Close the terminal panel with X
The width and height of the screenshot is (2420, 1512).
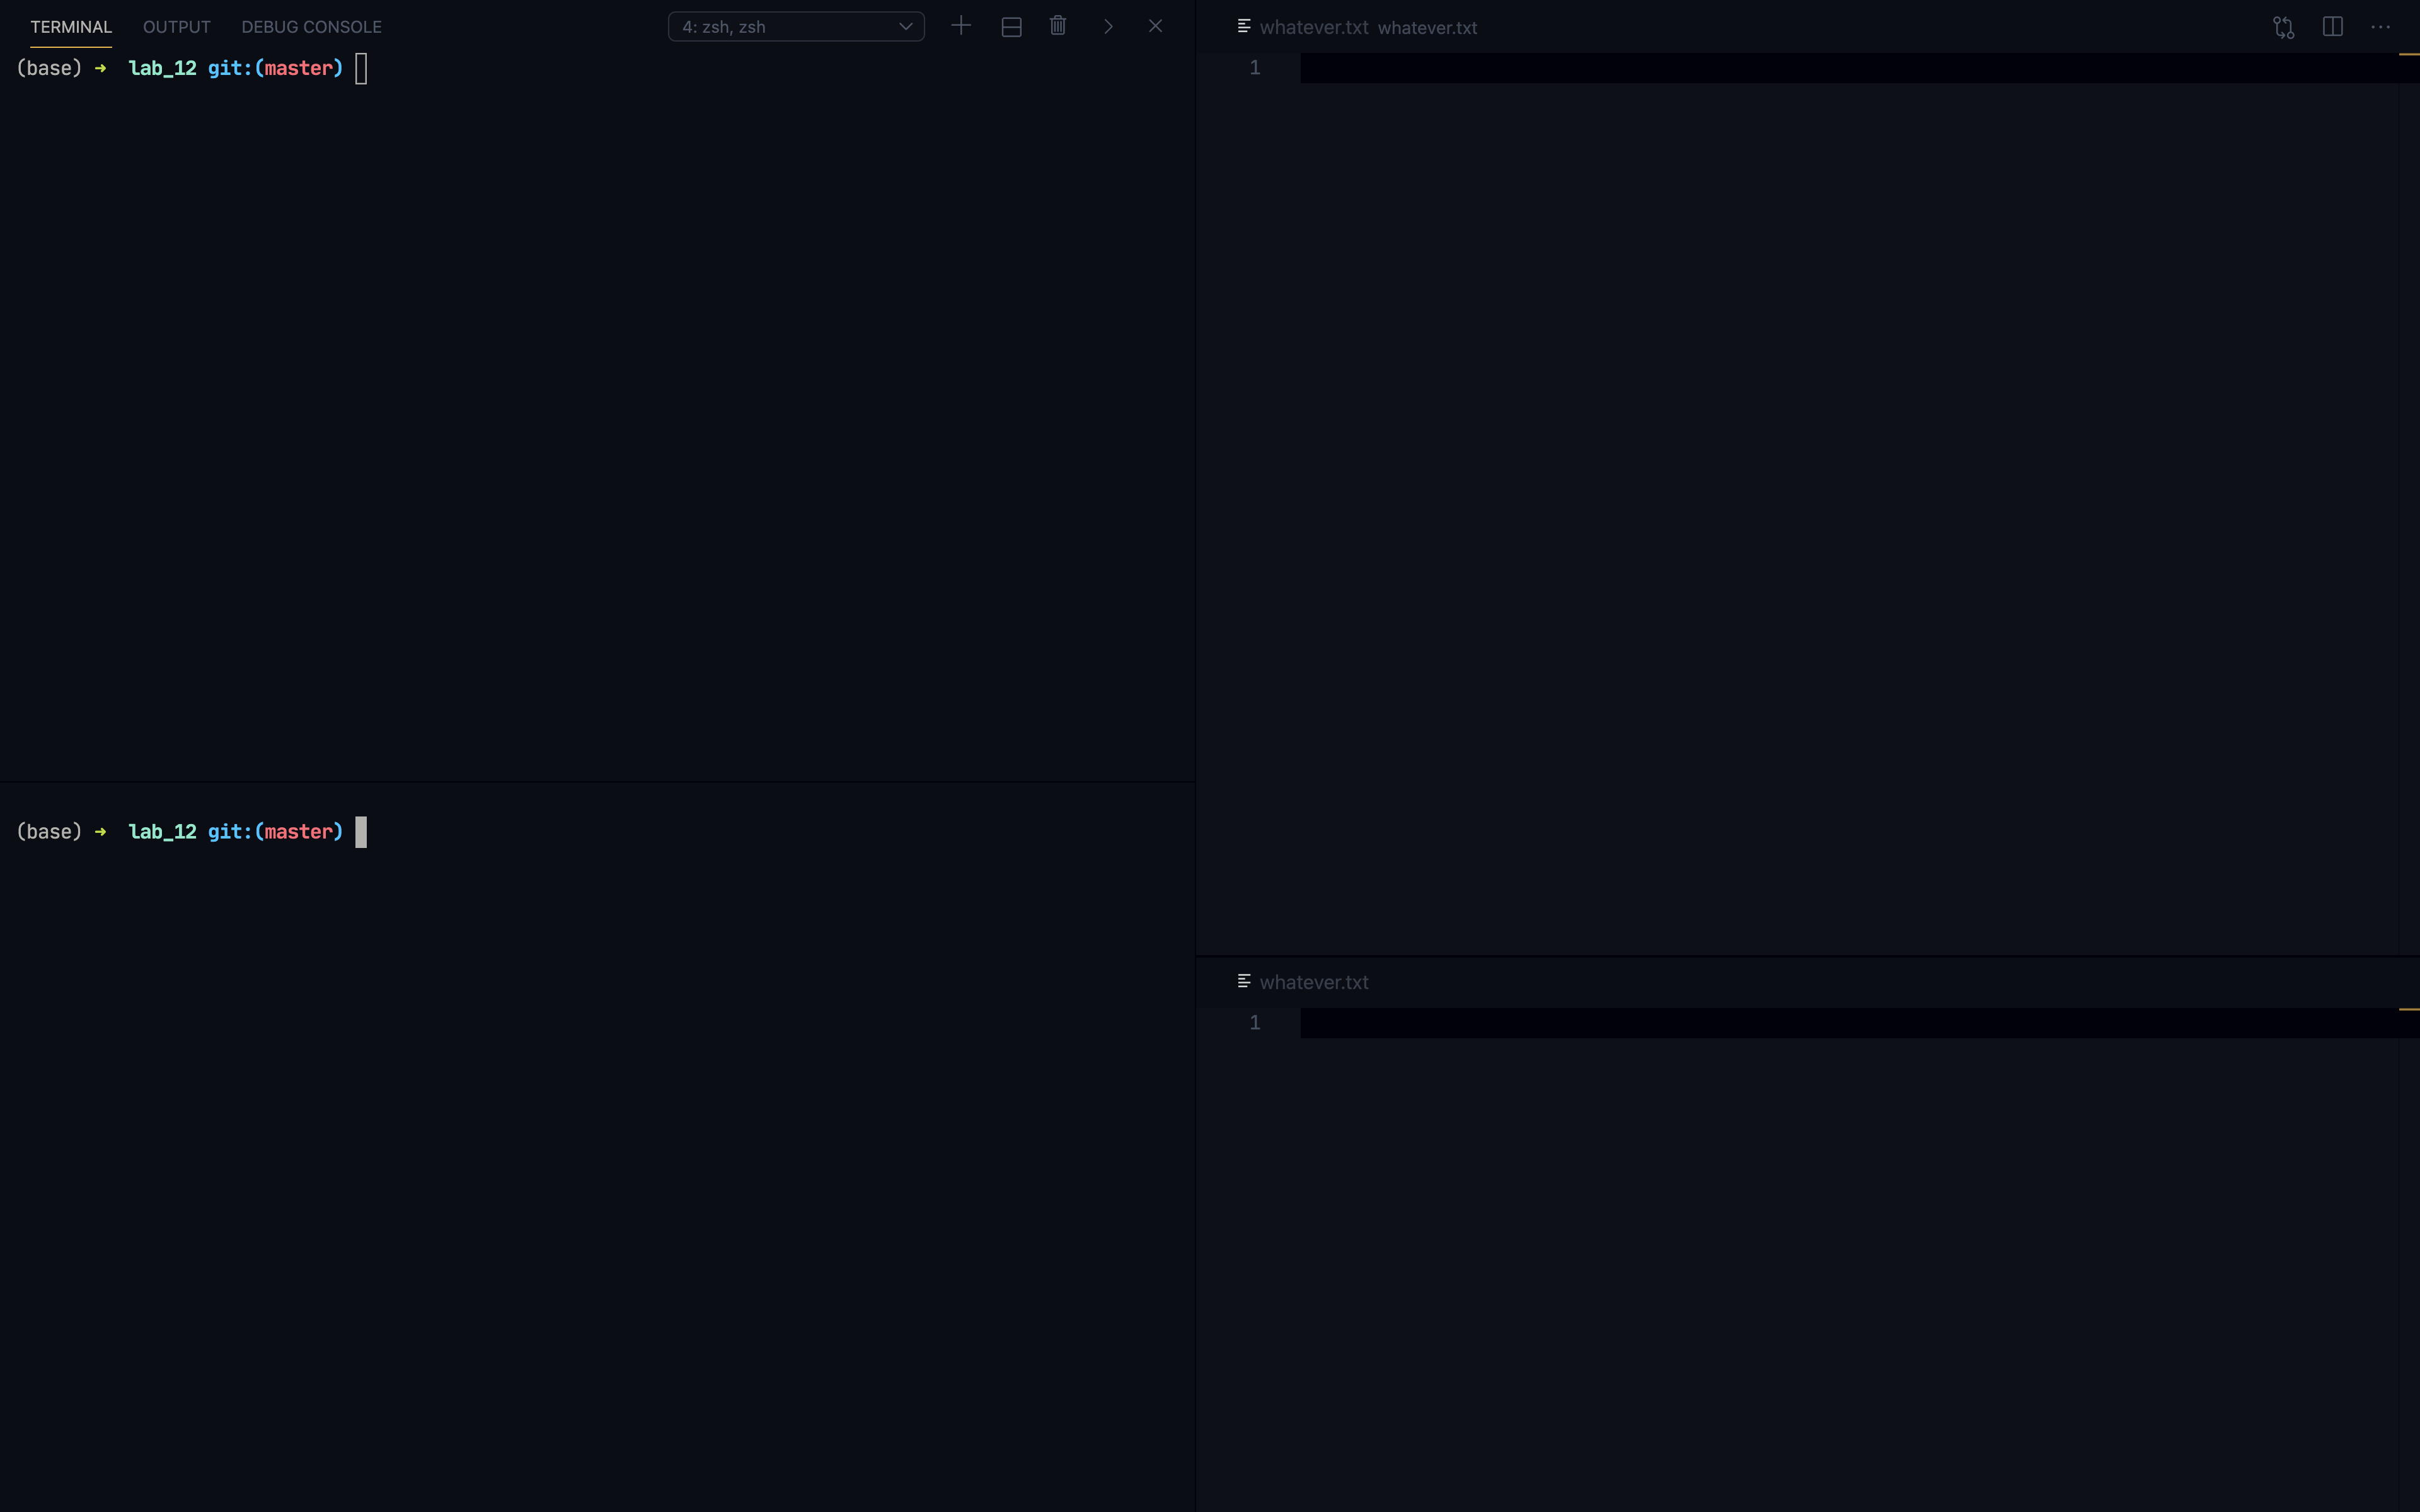1155,26
